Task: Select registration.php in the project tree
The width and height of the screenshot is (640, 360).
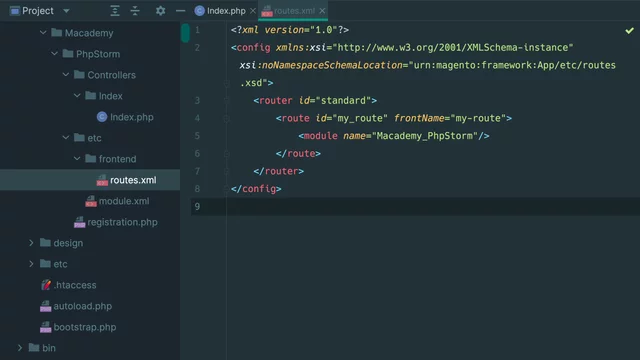Action: click(122, 222)
